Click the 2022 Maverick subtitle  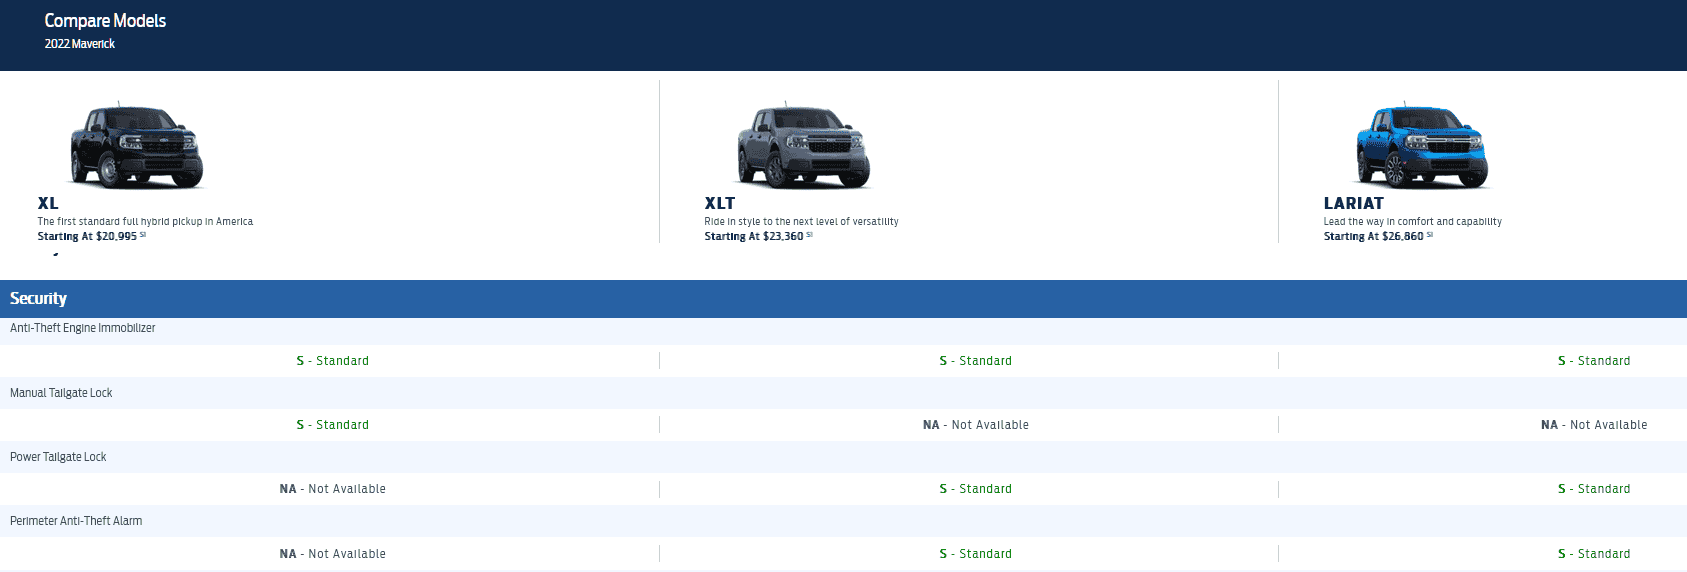(x=79, y=44)
